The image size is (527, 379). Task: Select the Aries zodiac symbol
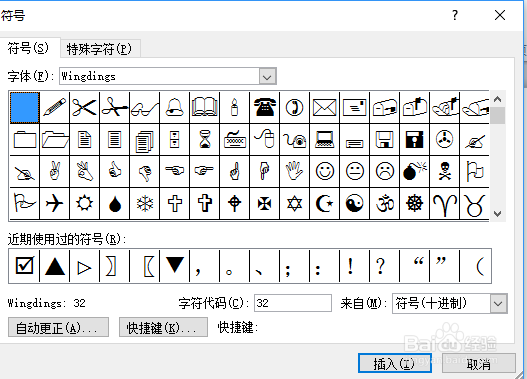point(444,203)
